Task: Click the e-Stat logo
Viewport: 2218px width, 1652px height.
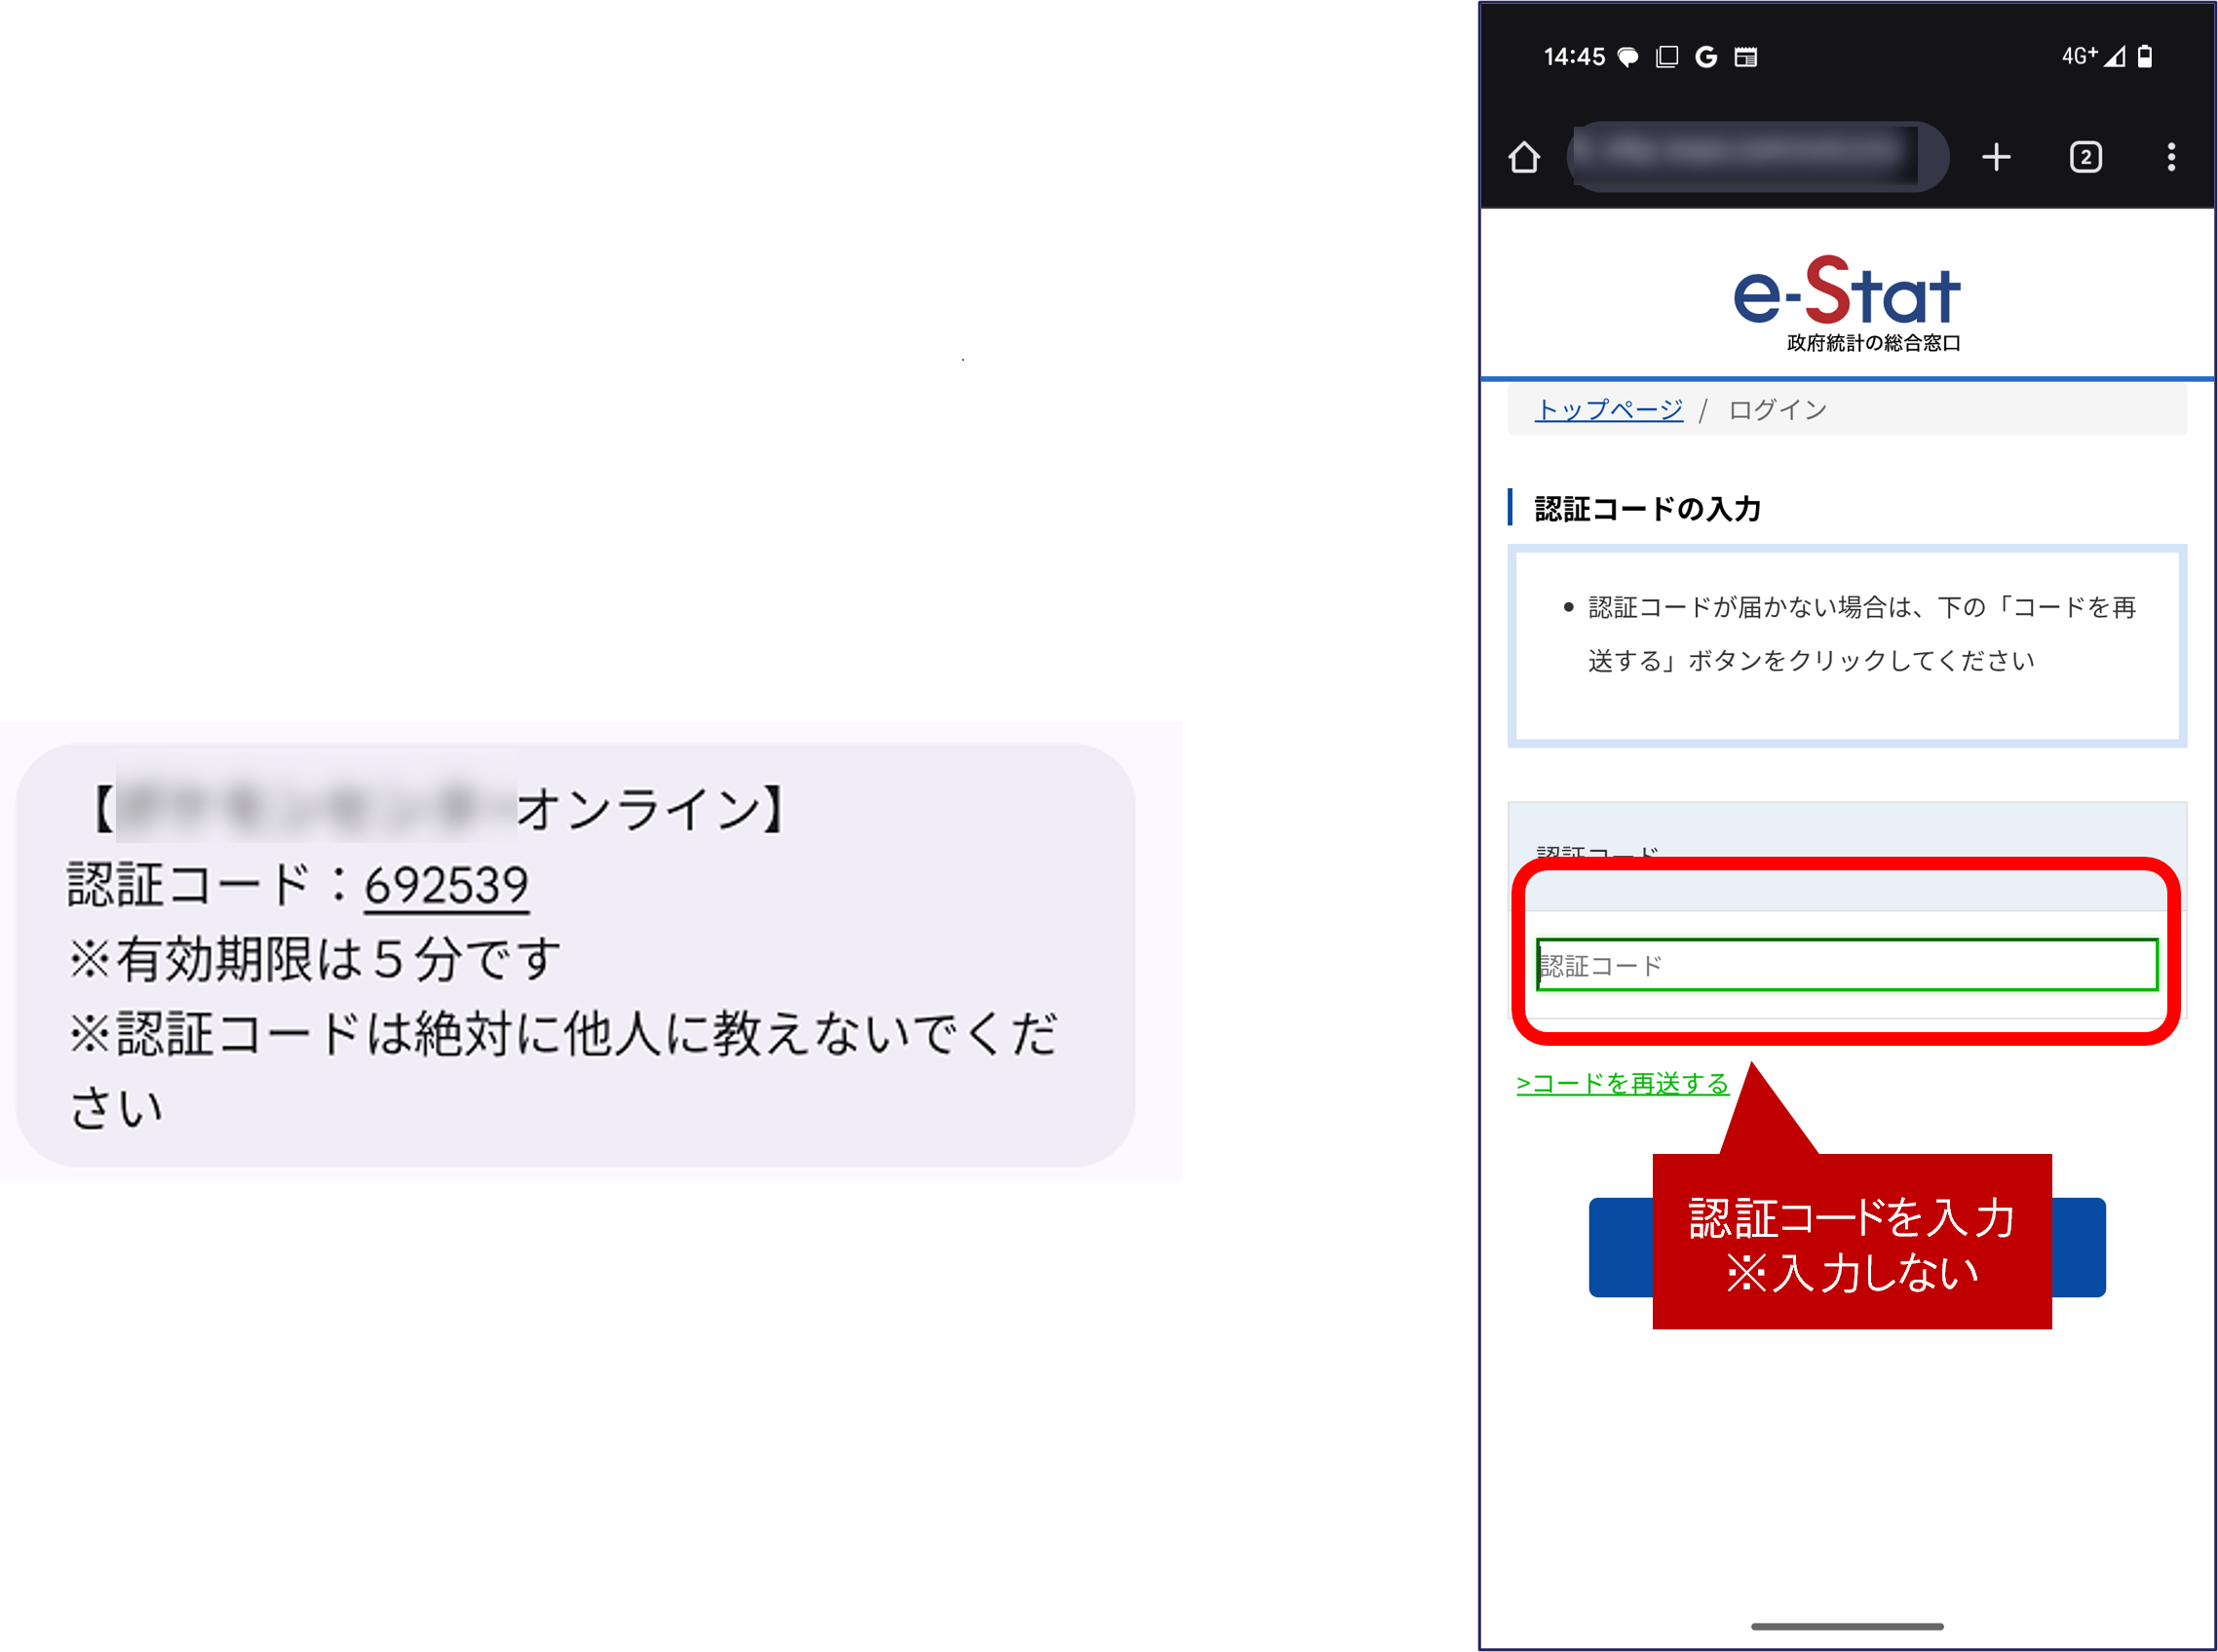Action: 1846,302
